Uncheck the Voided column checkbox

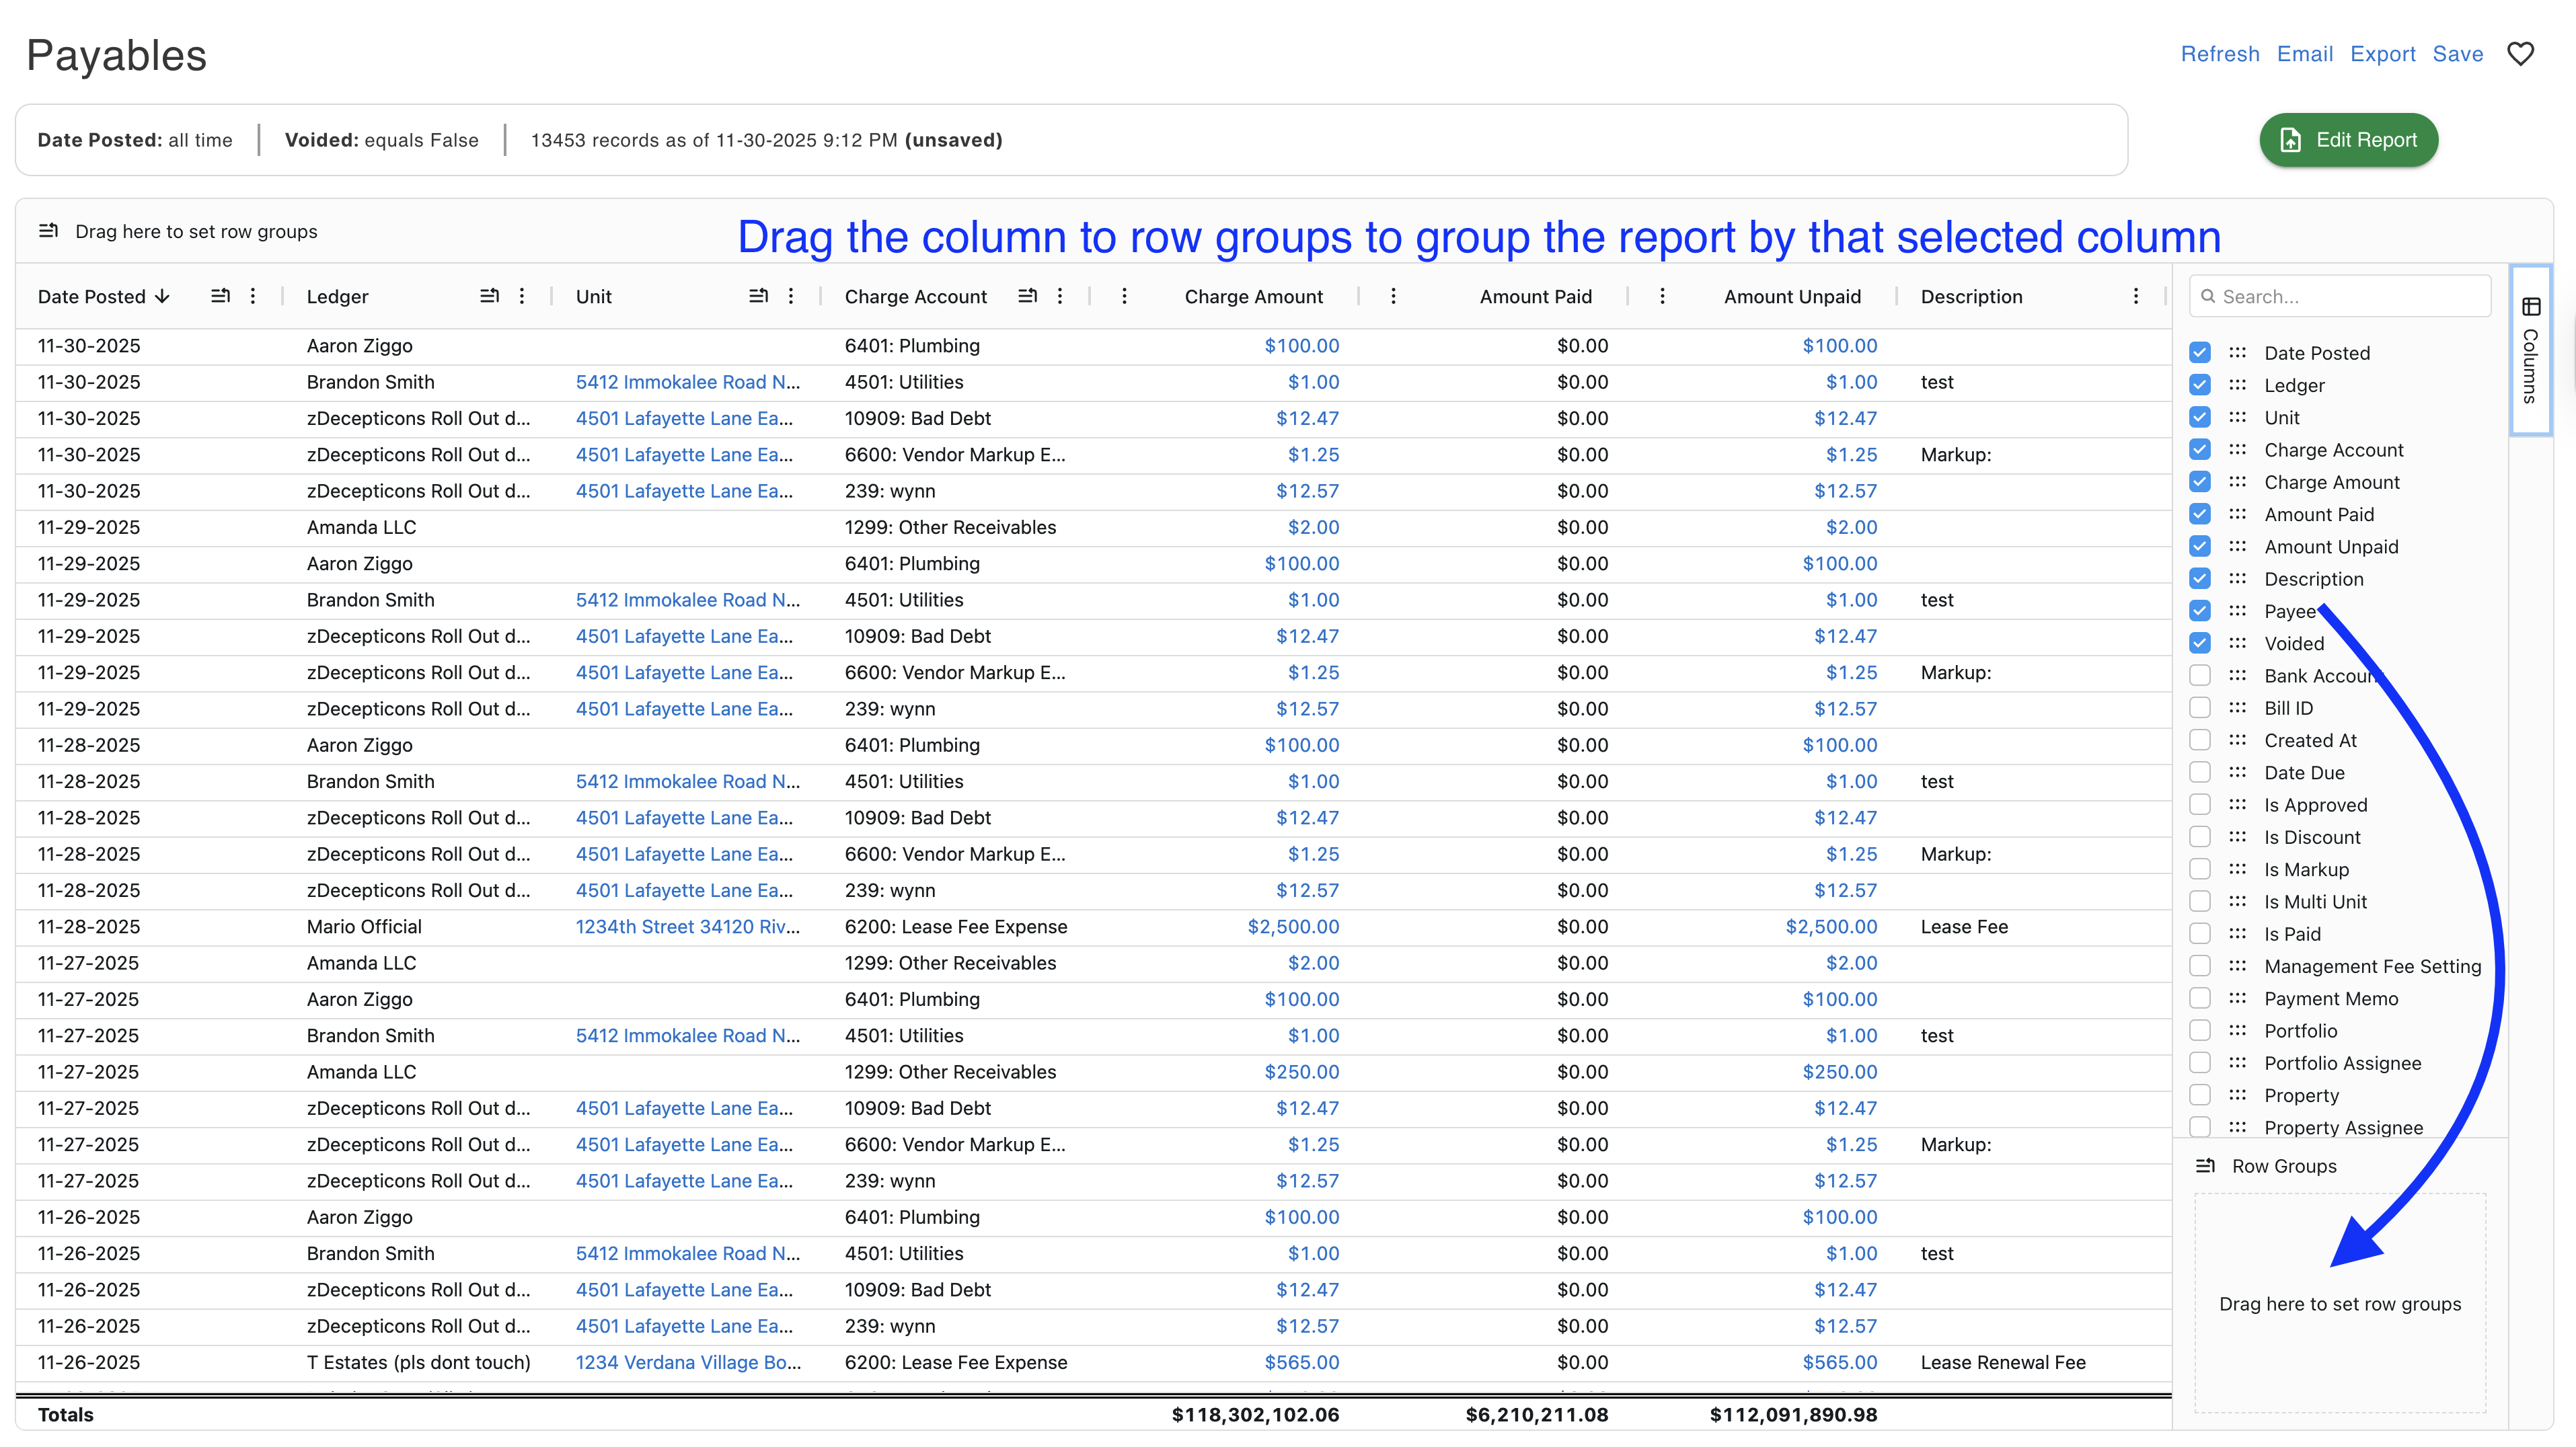point(2199,643)
